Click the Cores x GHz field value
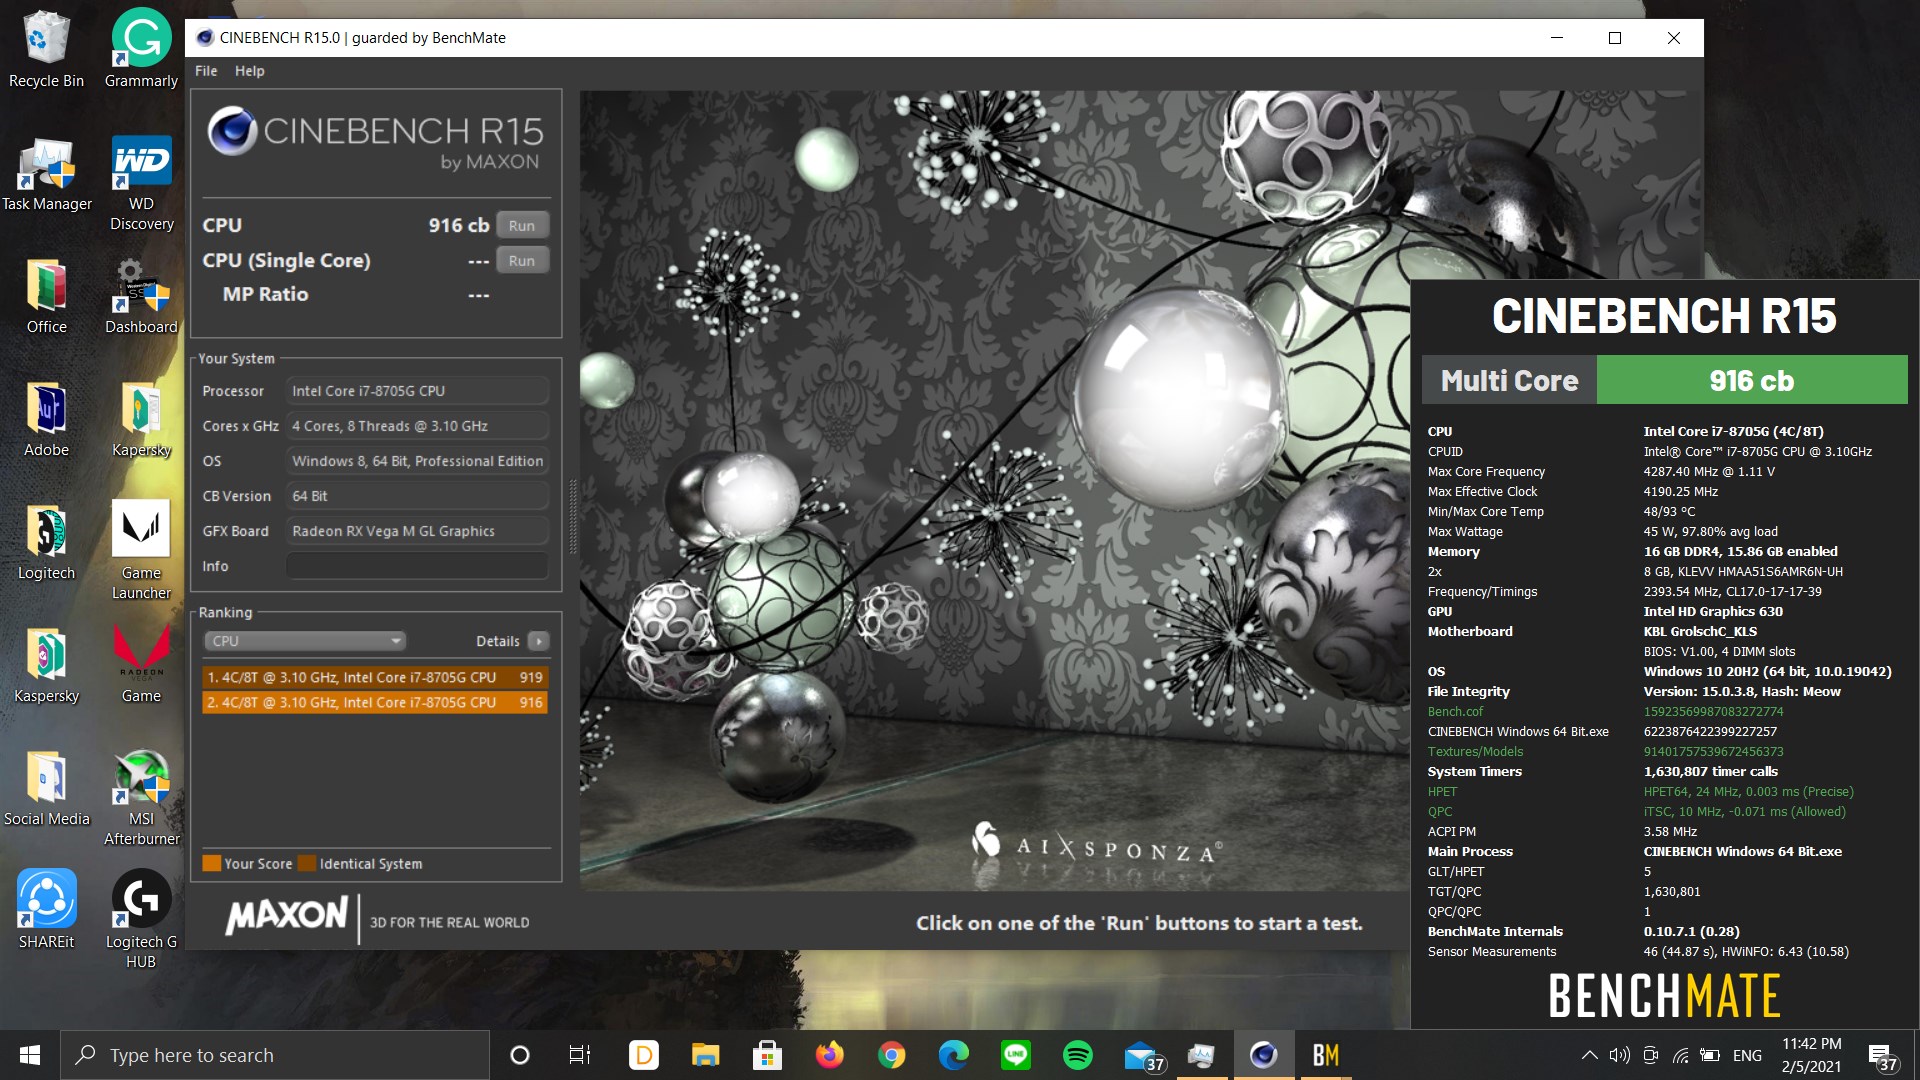 [417, 426]
